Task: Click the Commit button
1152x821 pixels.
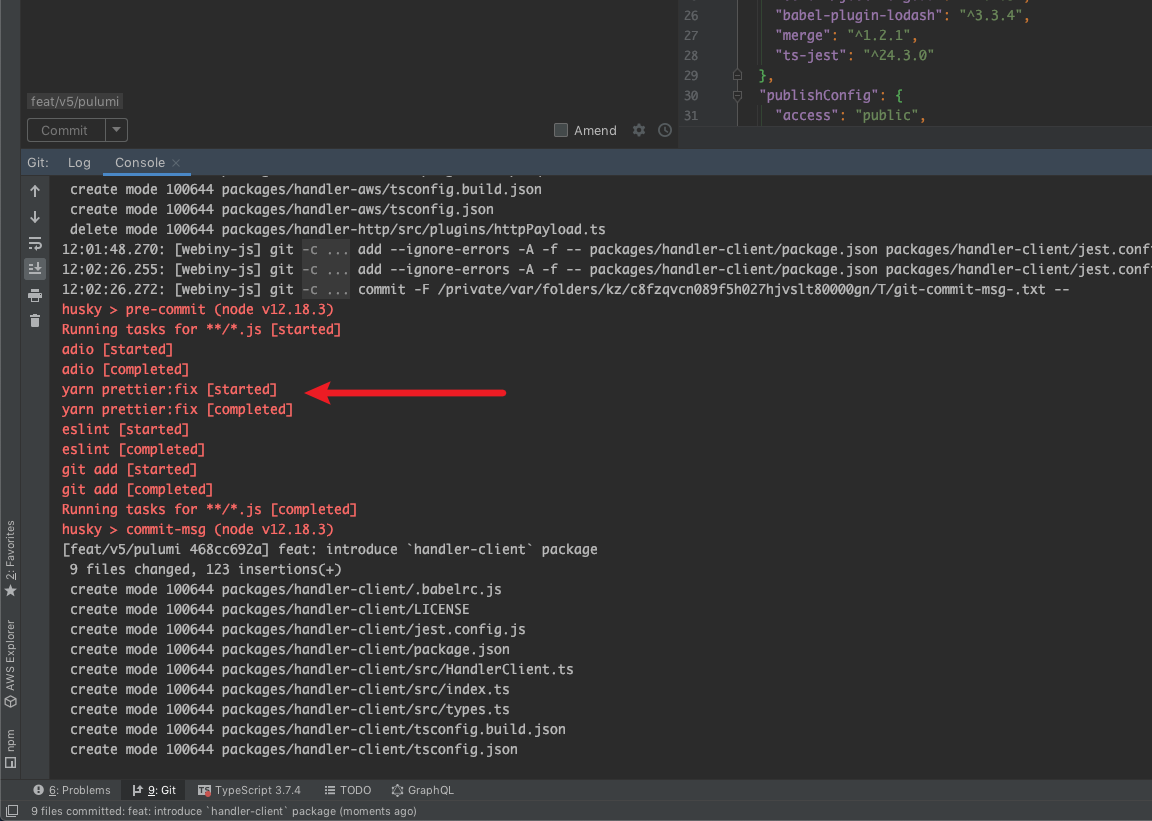Action: pos(65,130)
